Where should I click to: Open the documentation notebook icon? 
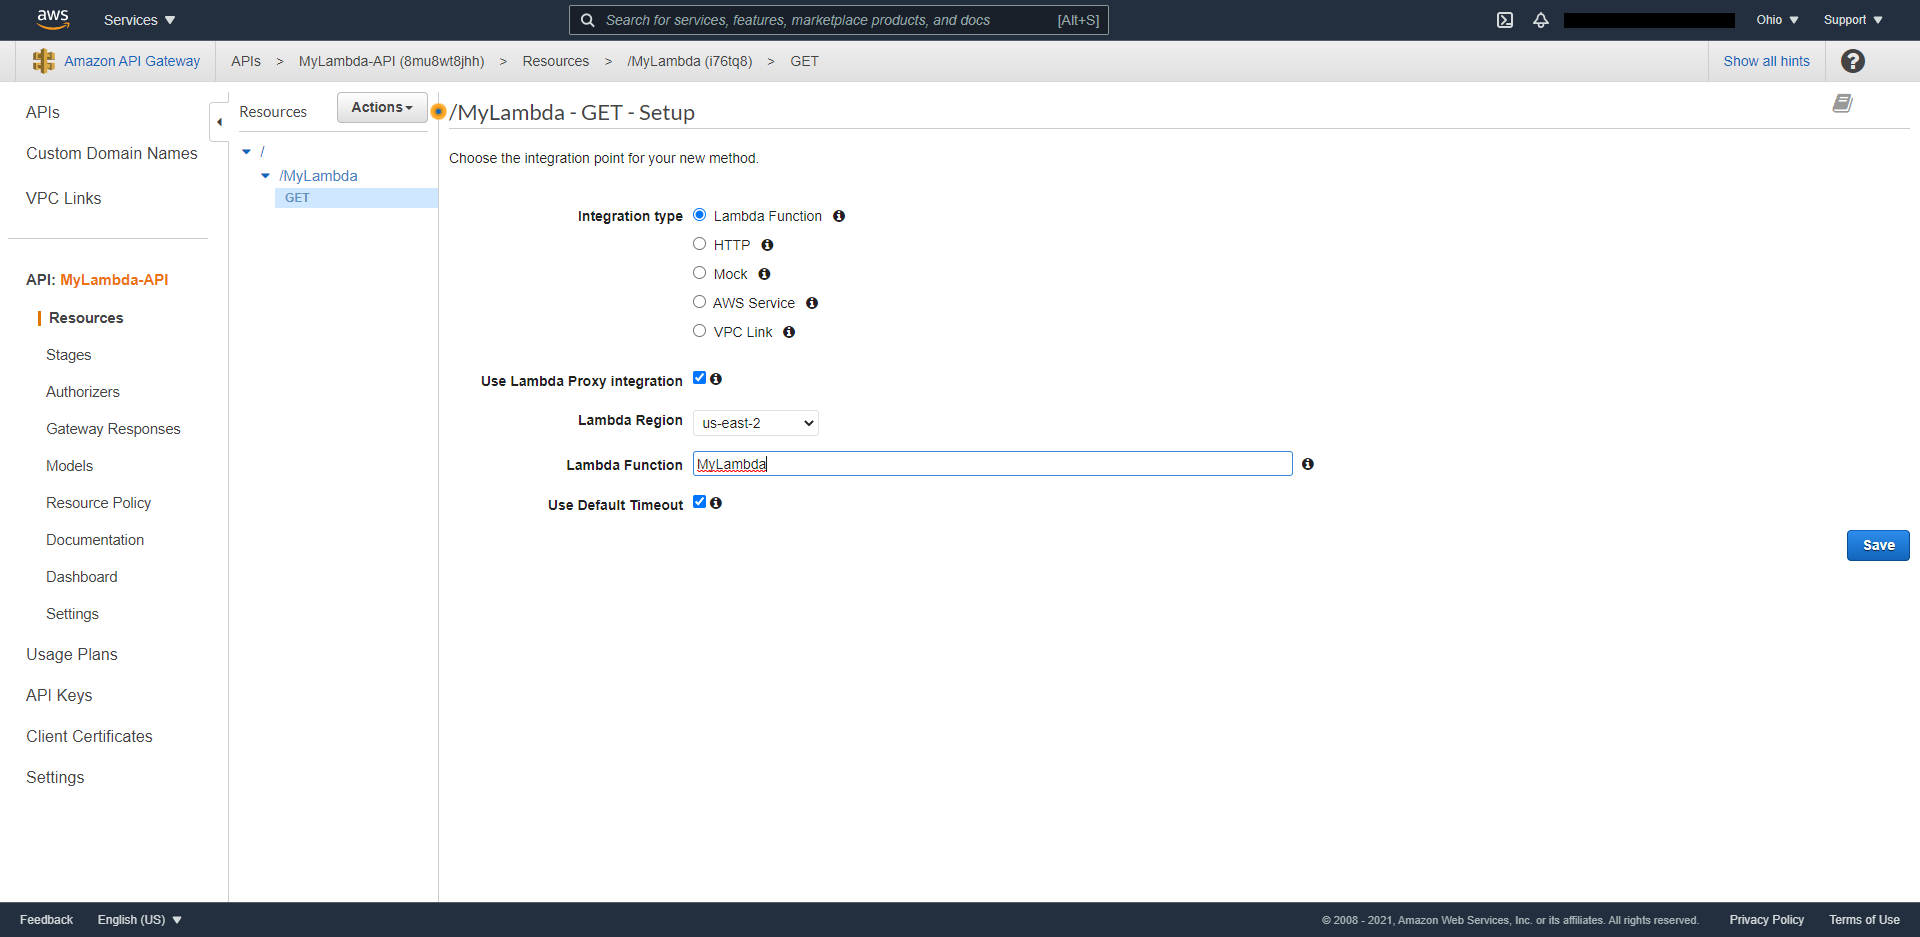click(x=1842, y=103)
